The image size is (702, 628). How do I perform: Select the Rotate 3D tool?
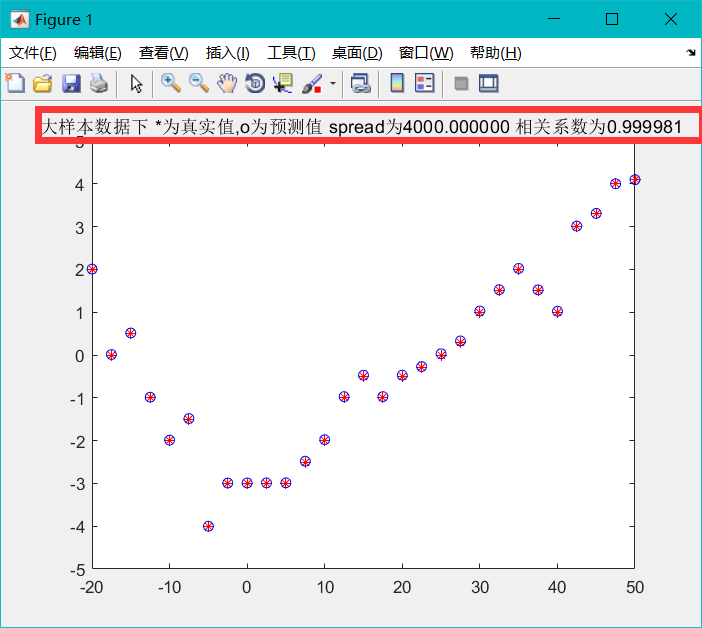[255, 83]
